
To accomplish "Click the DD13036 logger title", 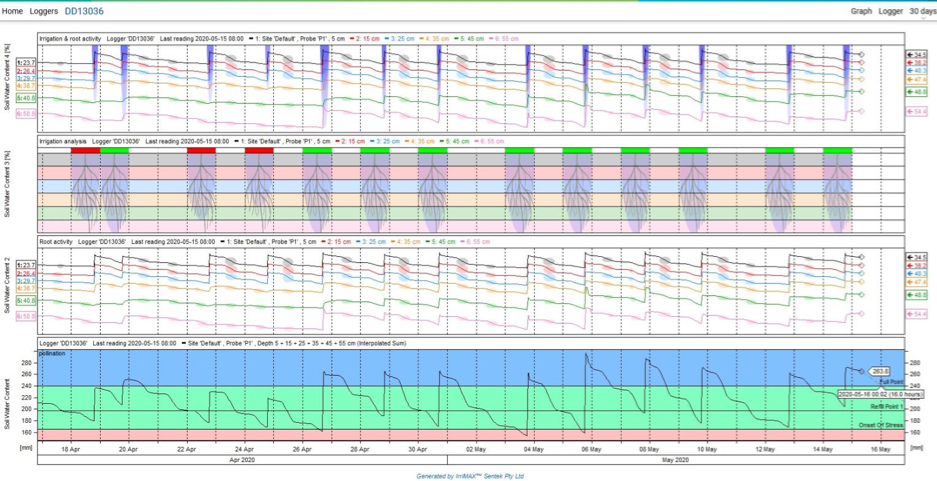I will pos(84,11).
